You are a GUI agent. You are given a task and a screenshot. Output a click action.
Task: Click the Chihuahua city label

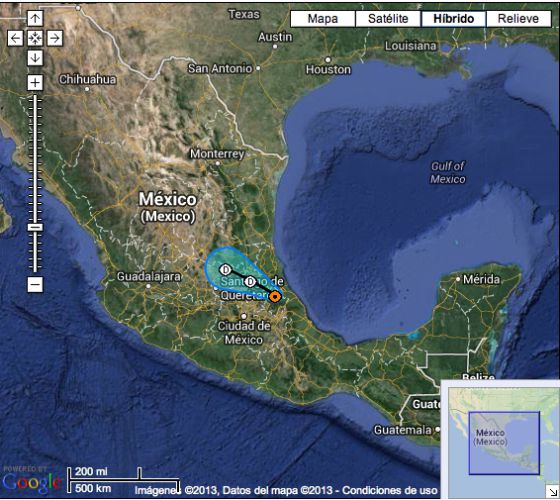(x=88, y=79)
